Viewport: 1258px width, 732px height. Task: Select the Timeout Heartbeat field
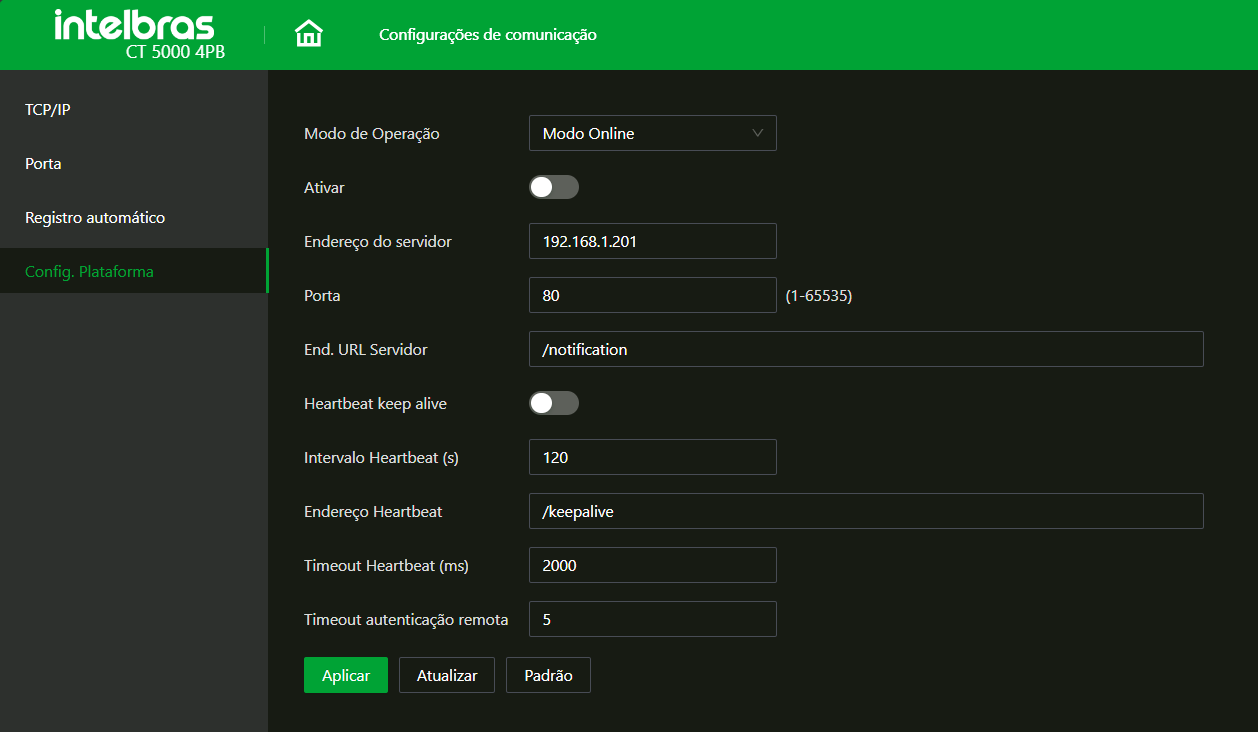[x=652, y=565]
